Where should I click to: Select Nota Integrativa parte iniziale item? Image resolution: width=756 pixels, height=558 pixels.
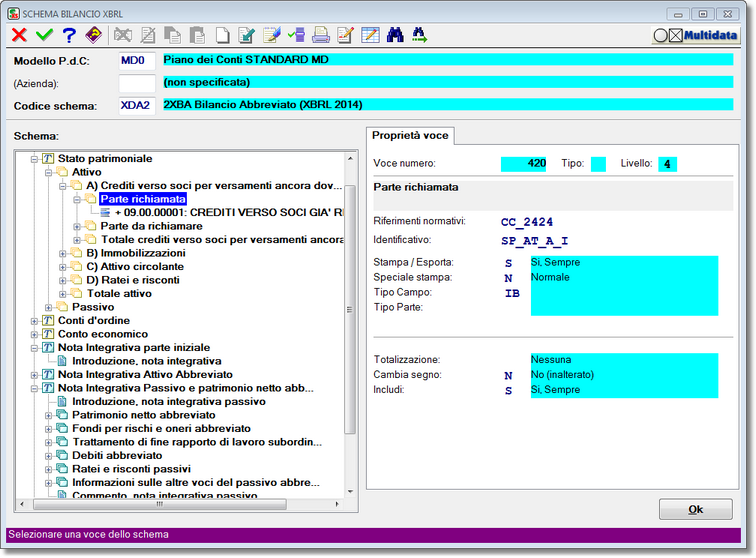[x=134, y=348]
